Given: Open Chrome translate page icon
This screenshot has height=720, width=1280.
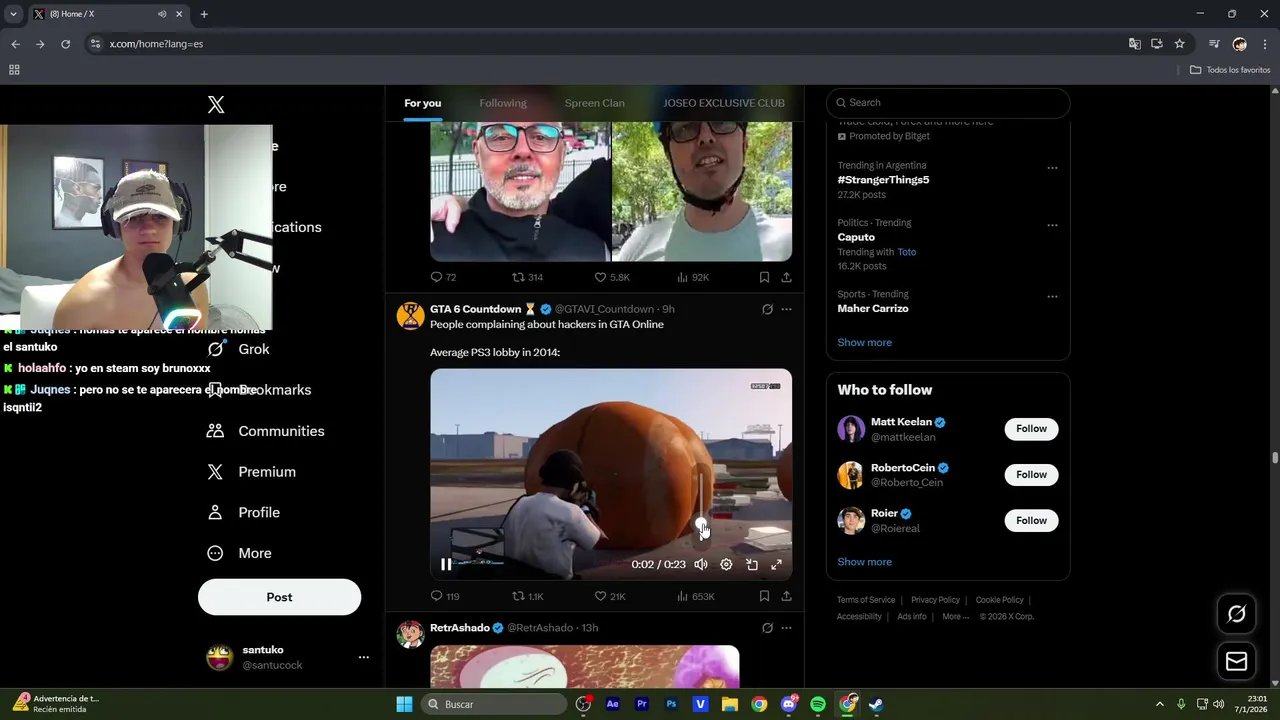Looking at the screenshot, I should (x=1134, y=44).
